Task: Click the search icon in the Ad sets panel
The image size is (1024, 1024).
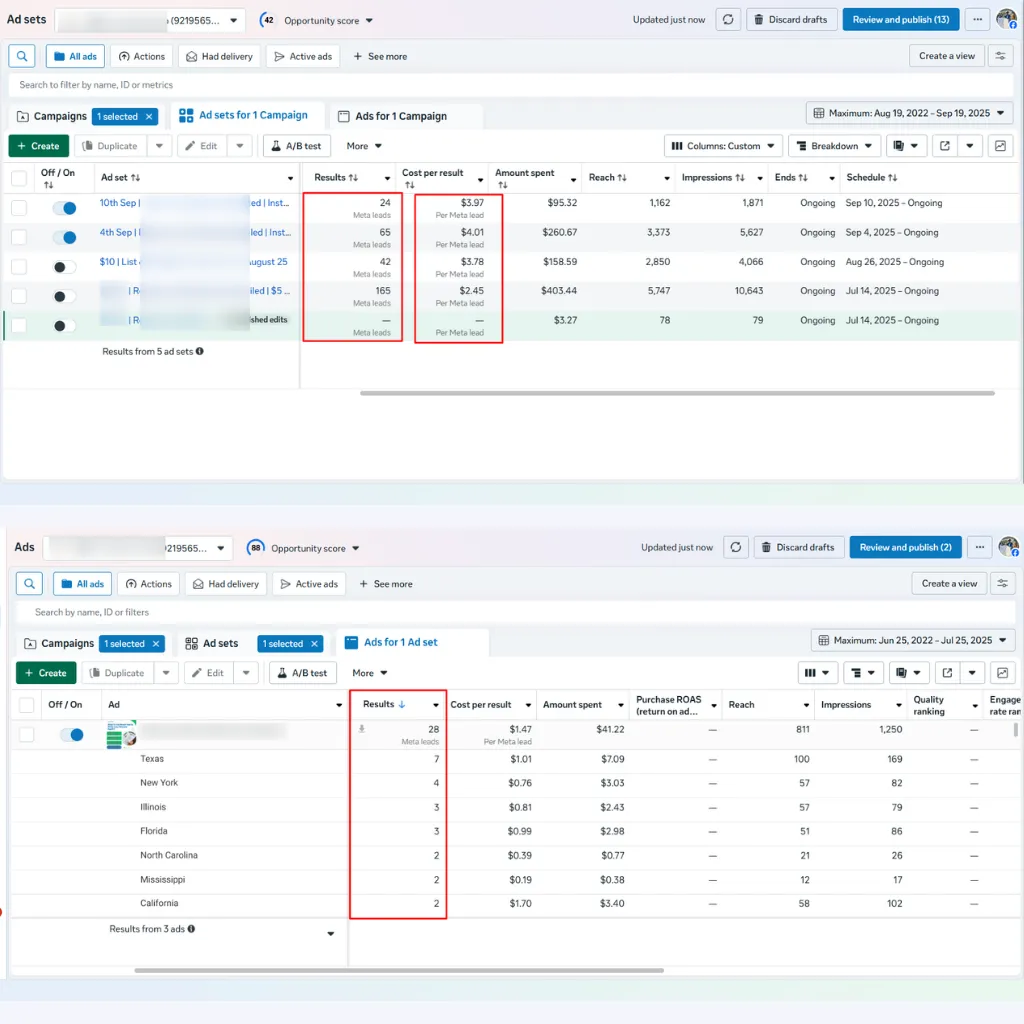Action: tap(22, 56)
